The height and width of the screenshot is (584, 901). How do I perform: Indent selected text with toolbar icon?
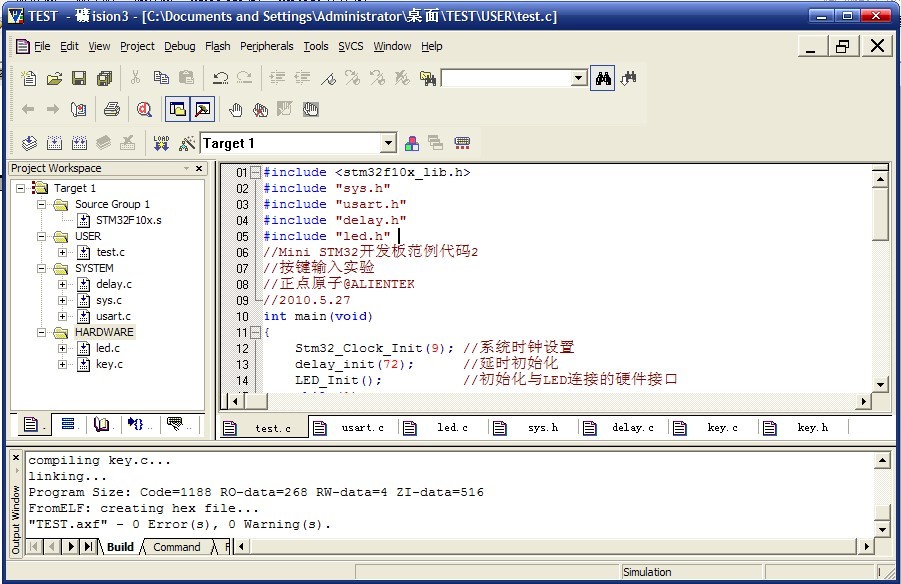click(277, 78)
